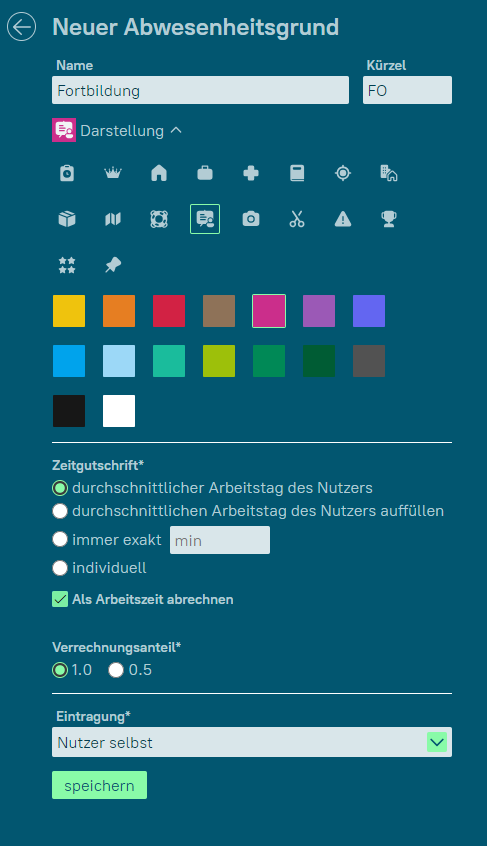Pick the briefcase icon
The image size is (487, 846).
point(205,173)
